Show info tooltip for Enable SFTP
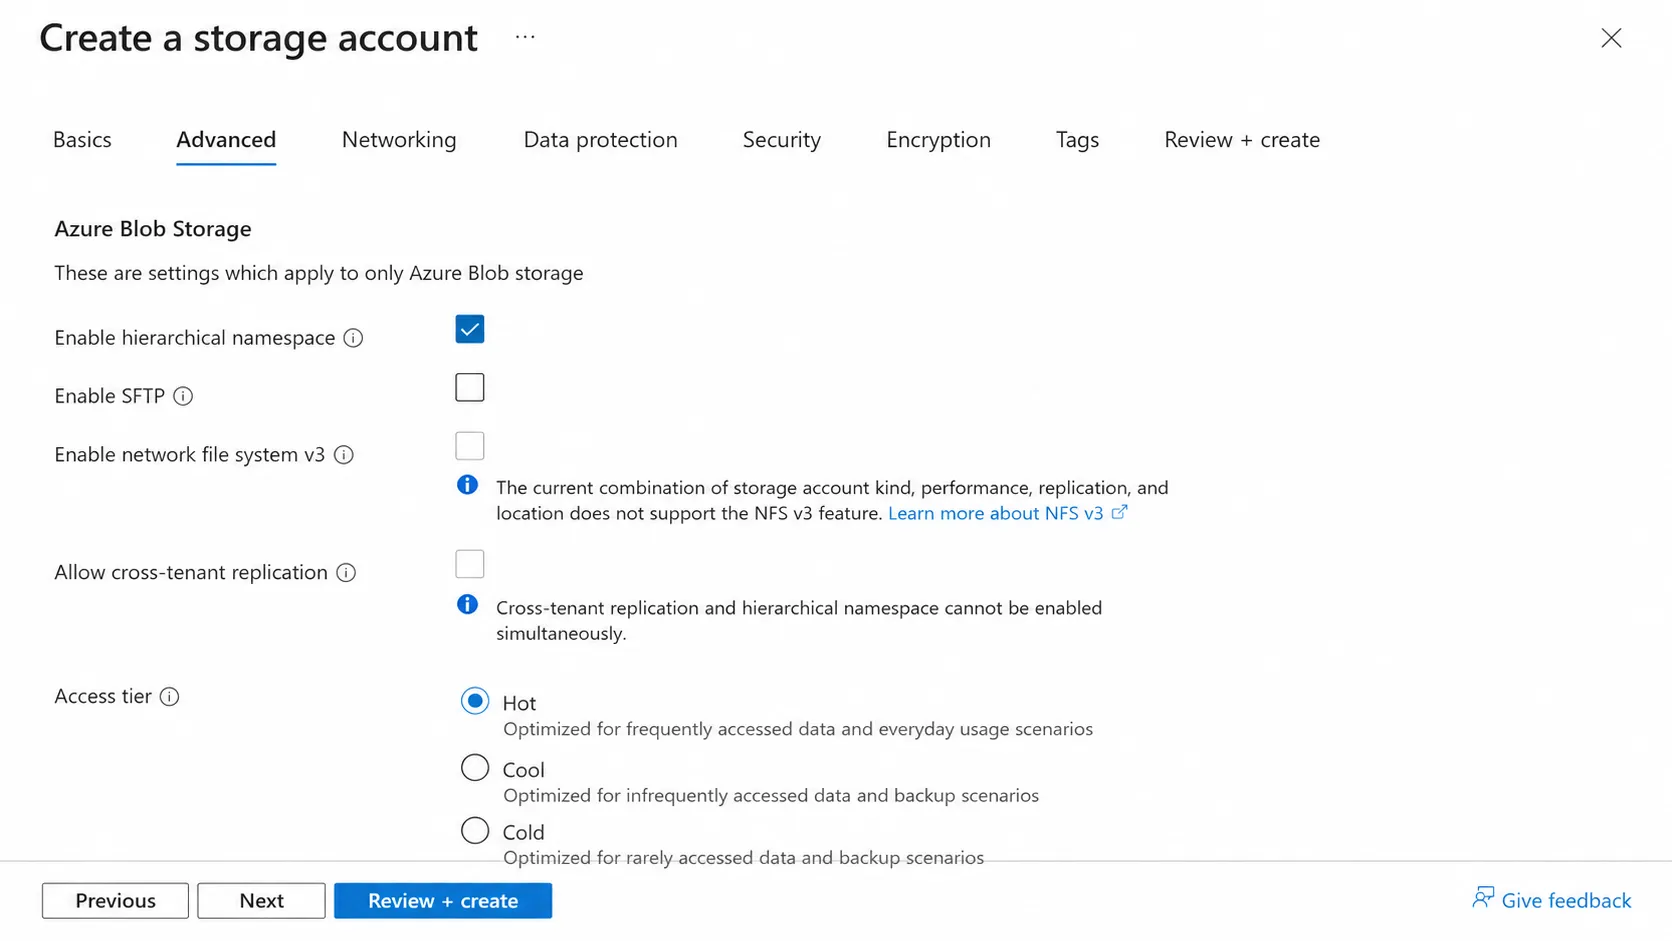The width and height of the screenshot is (1672, 941). click(x=183, y=396)
